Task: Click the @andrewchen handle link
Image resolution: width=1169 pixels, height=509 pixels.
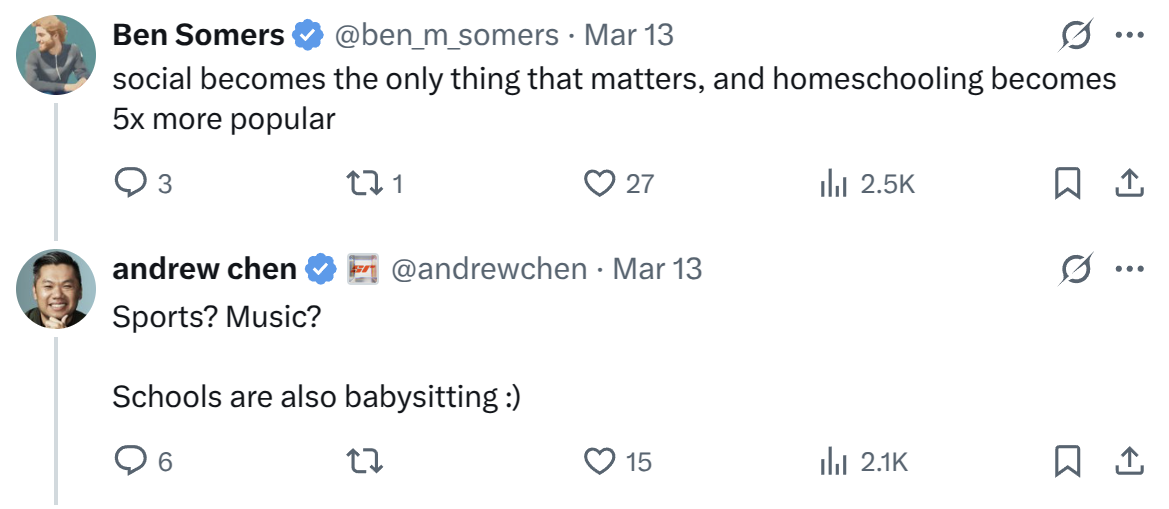Action: click(489, 269)
